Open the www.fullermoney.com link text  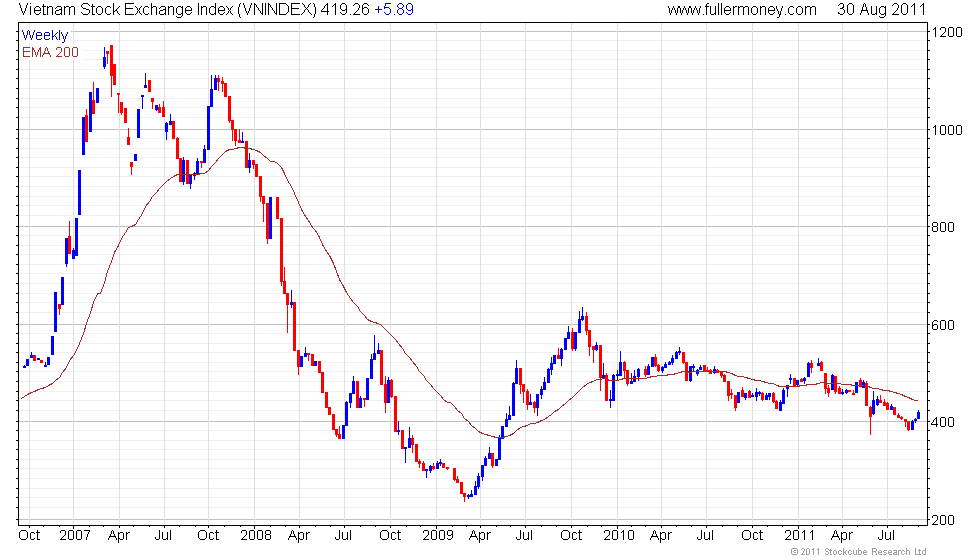coord(742,10)
